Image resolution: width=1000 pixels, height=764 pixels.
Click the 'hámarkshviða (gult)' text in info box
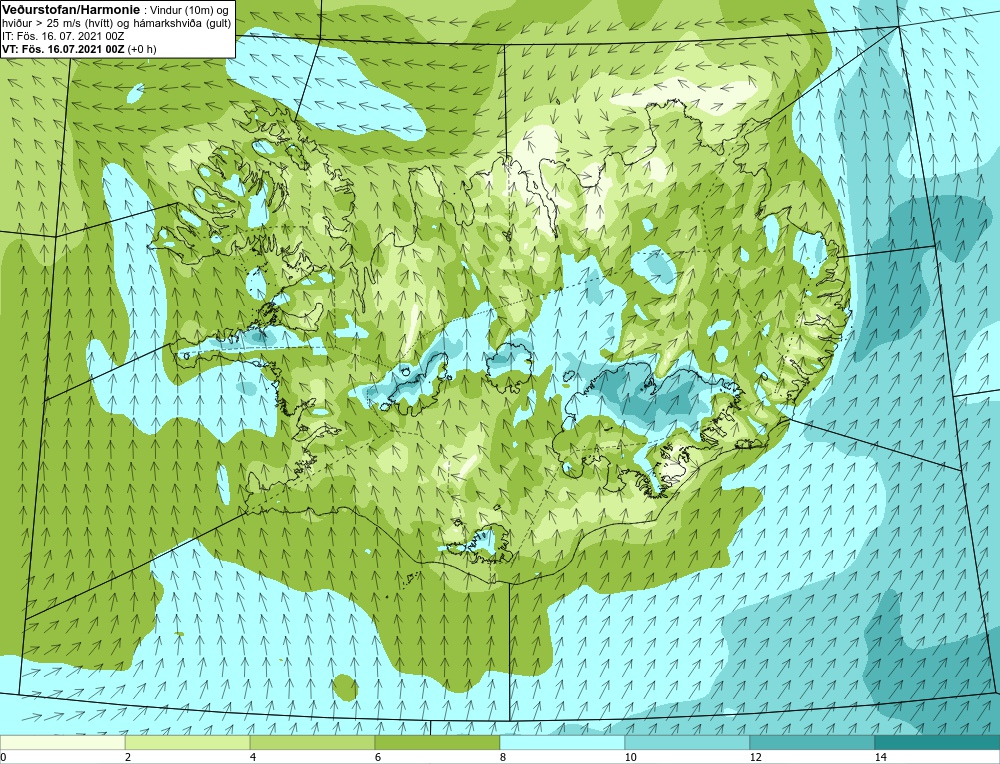(180, 24)
